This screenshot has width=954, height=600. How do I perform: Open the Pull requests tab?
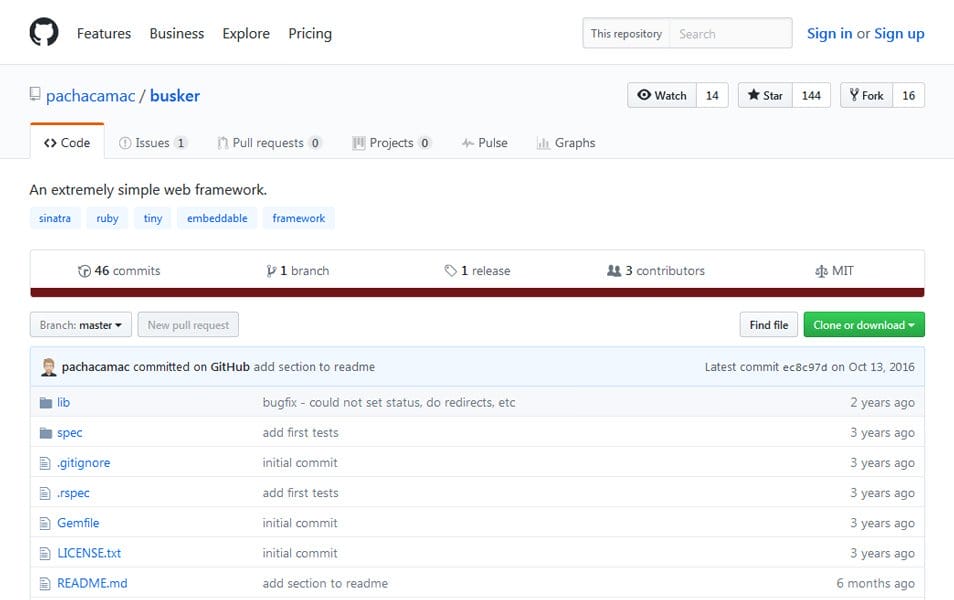[x=269, y=143]
